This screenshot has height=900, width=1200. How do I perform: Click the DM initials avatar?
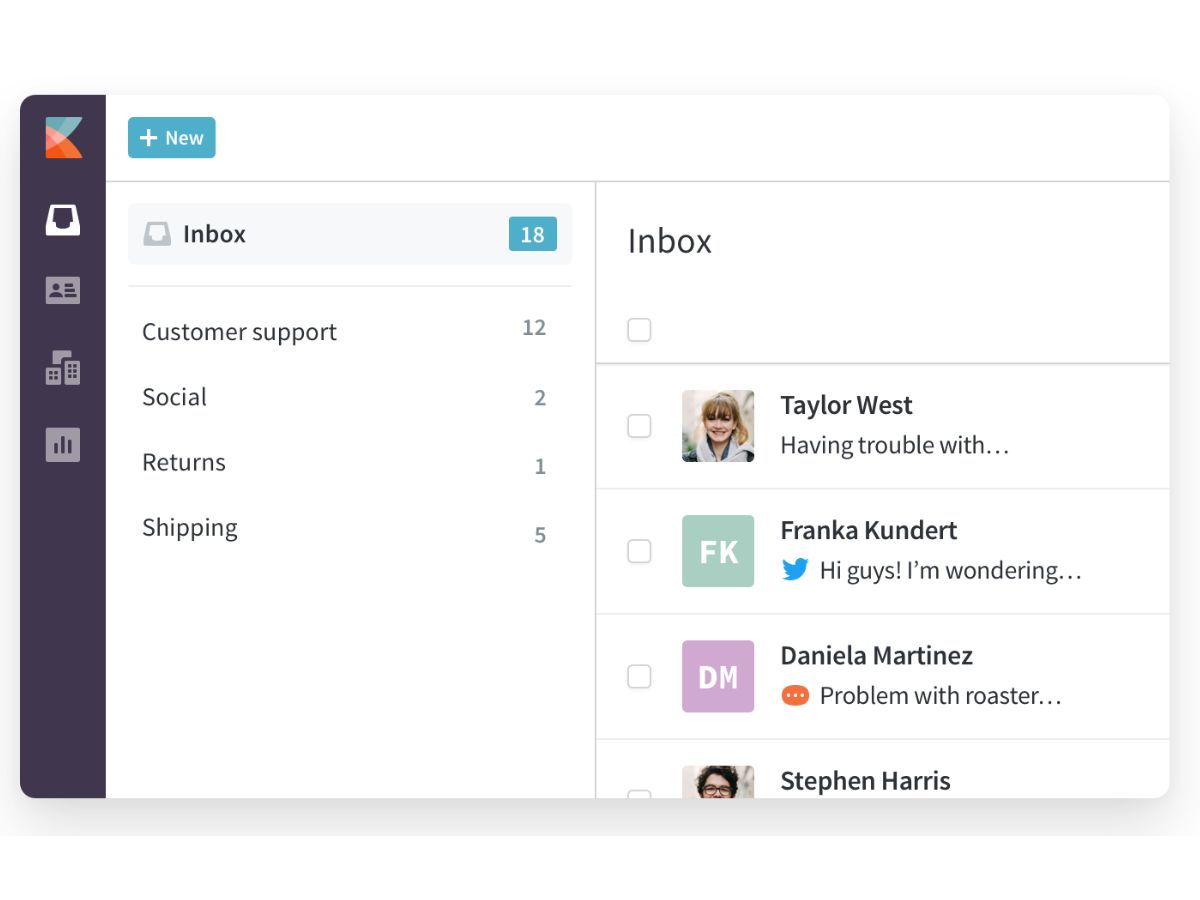tap(718, 677)
